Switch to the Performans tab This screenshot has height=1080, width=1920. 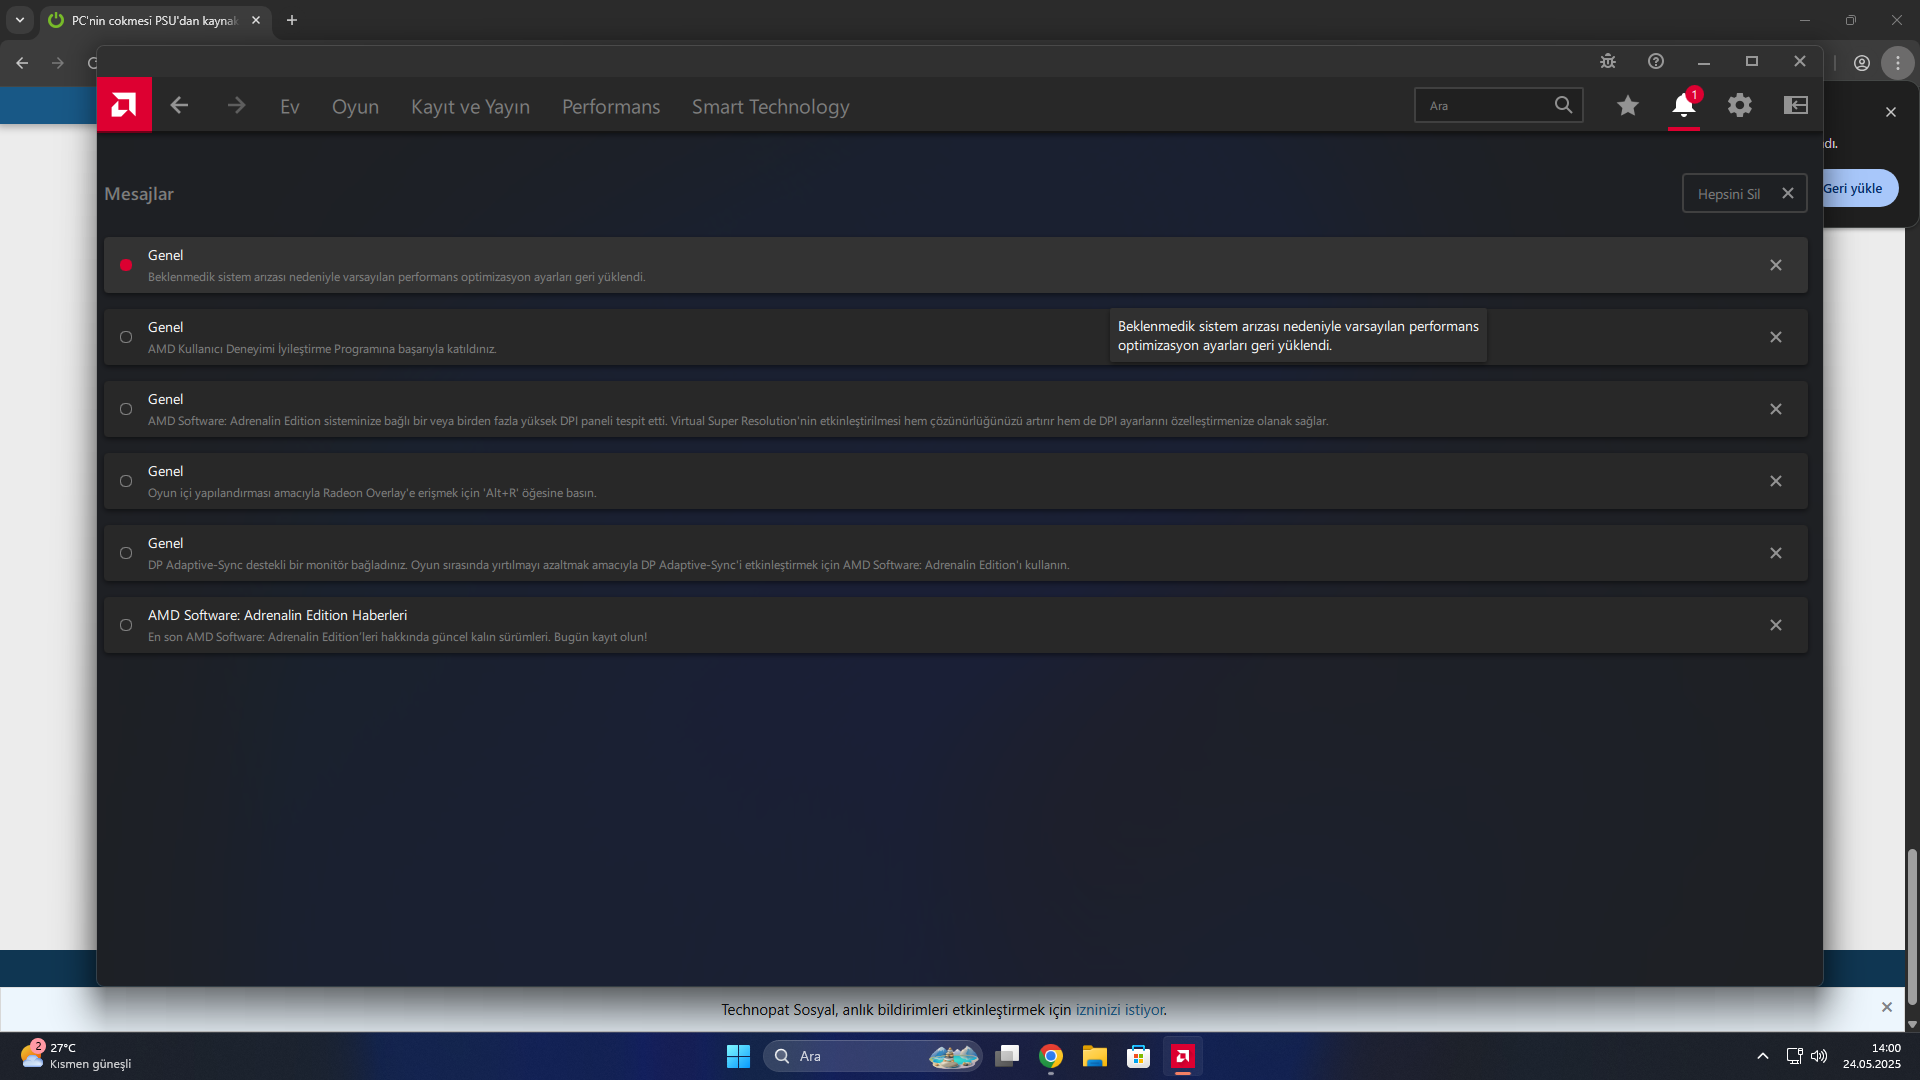click(x=611, y=107)
